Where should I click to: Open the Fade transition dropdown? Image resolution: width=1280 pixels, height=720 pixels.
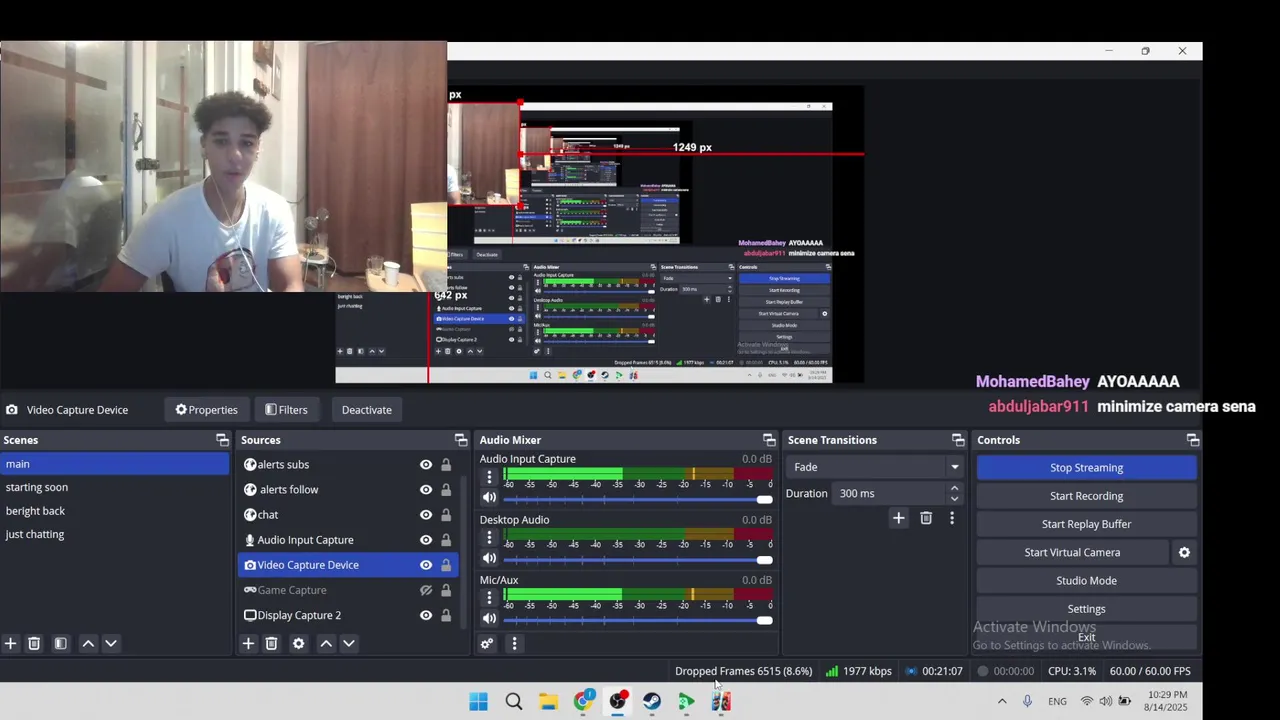tap(877, 467)
